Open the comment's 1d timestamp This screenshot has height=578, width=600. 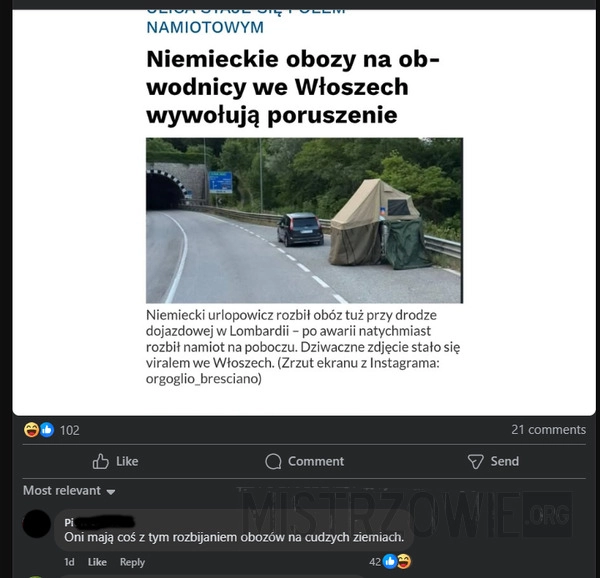(x=69, y=562)
